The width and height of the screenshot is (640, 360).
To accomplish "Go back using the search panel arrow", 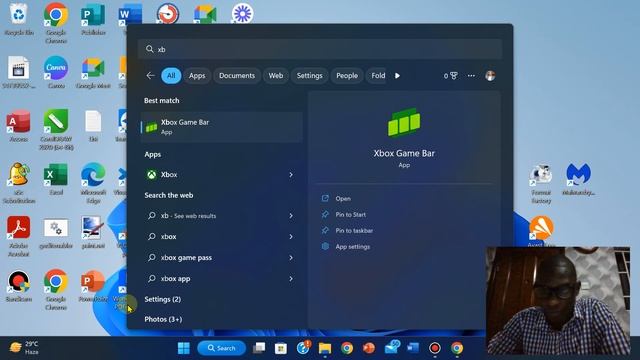I will click(150, 76).
